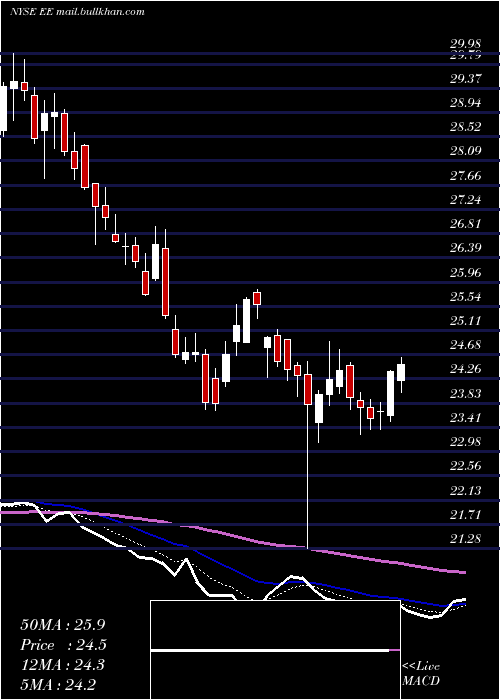Click the 22.56 price axis label
Viewport: 500px width, 700px height.
coord(466,466)
